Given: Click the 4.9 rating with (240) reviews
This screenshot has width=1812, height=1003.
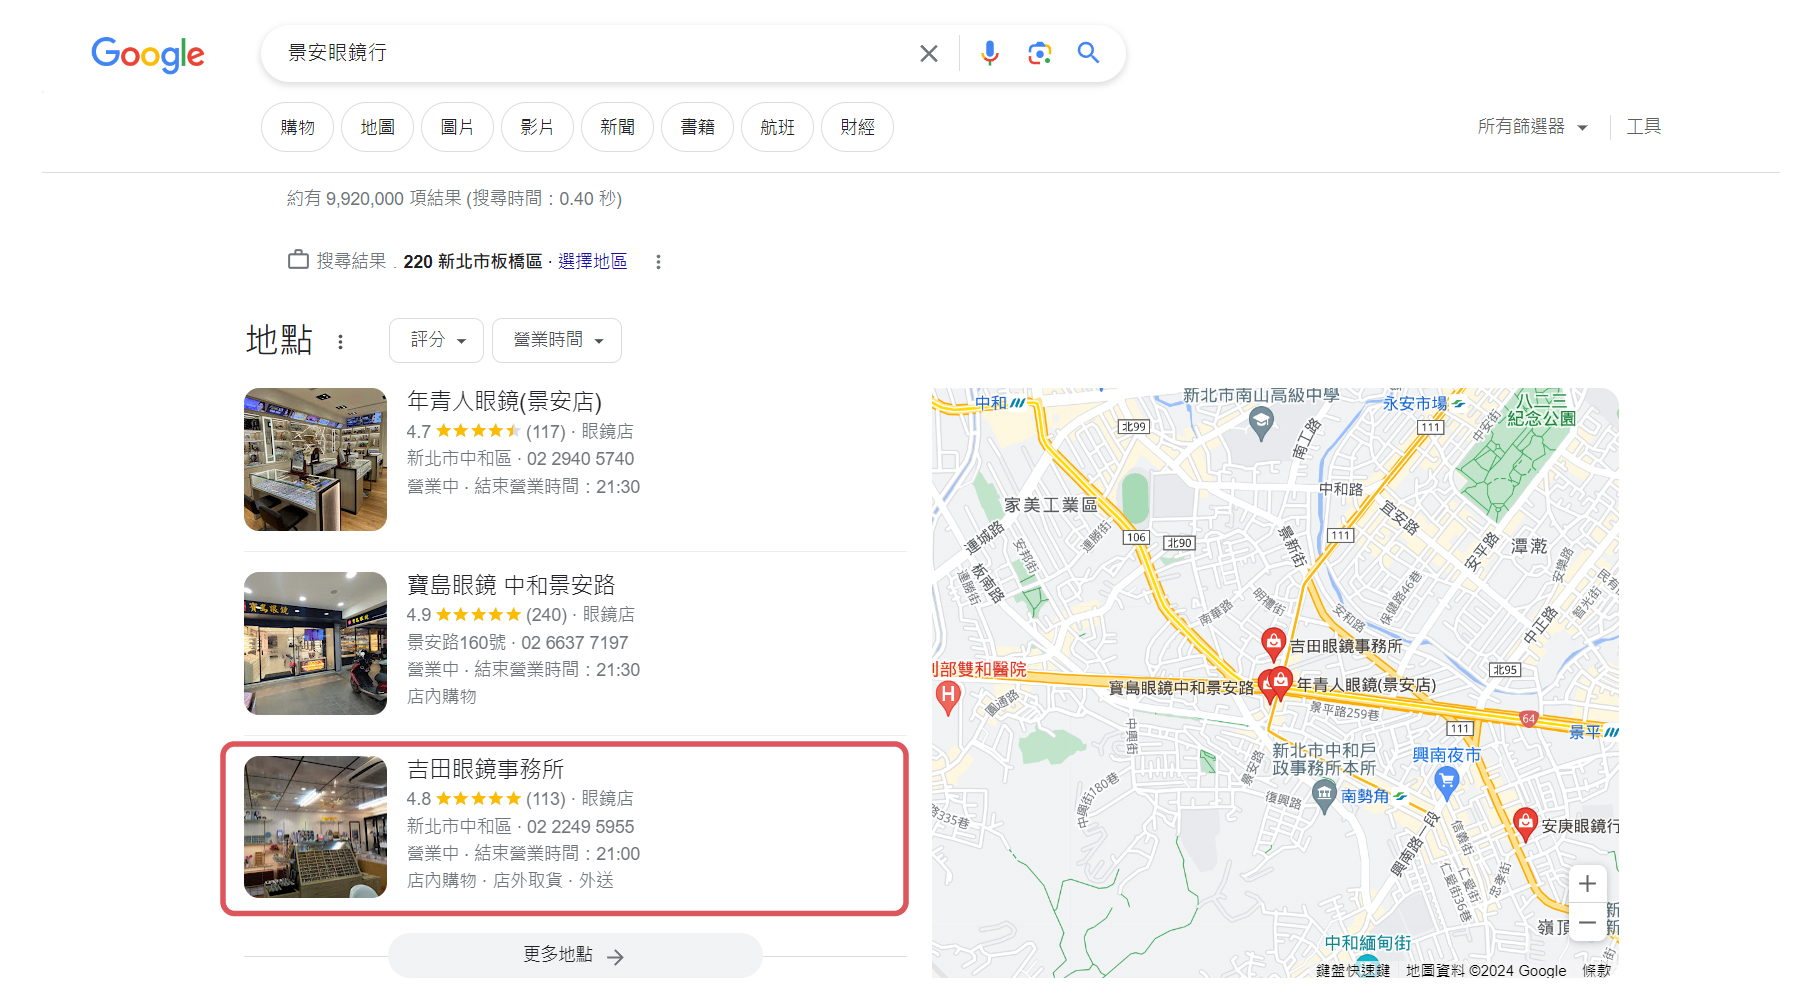Looking at the screenshot, I should tap(487, 615).
